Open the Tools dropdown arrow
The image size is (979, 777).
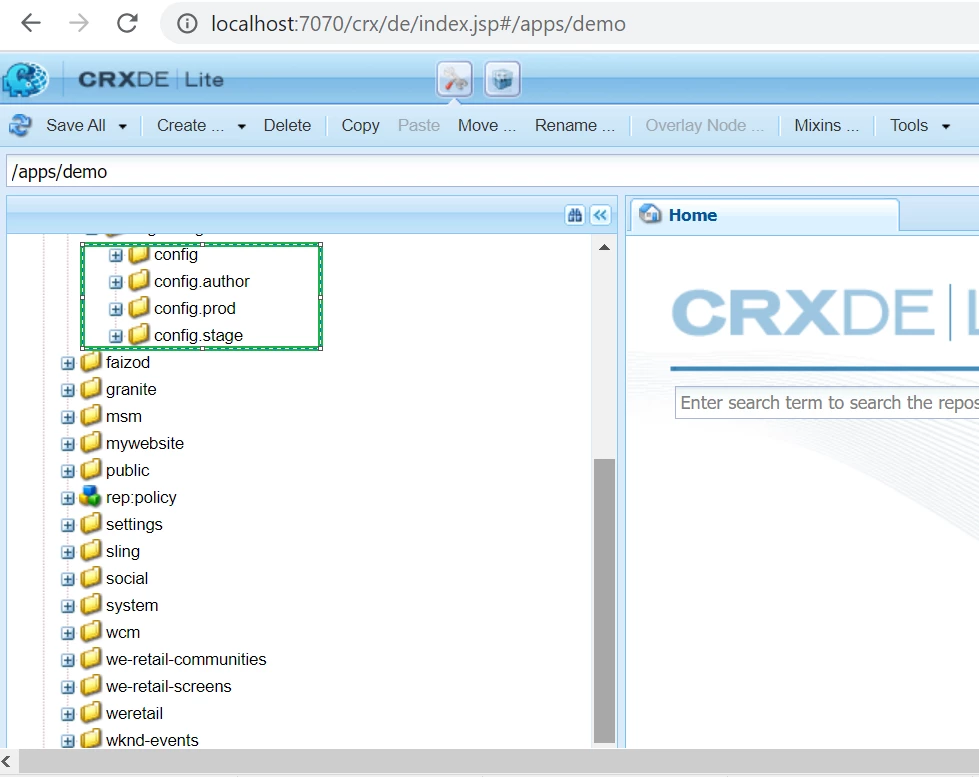click(x=946, y=126)
